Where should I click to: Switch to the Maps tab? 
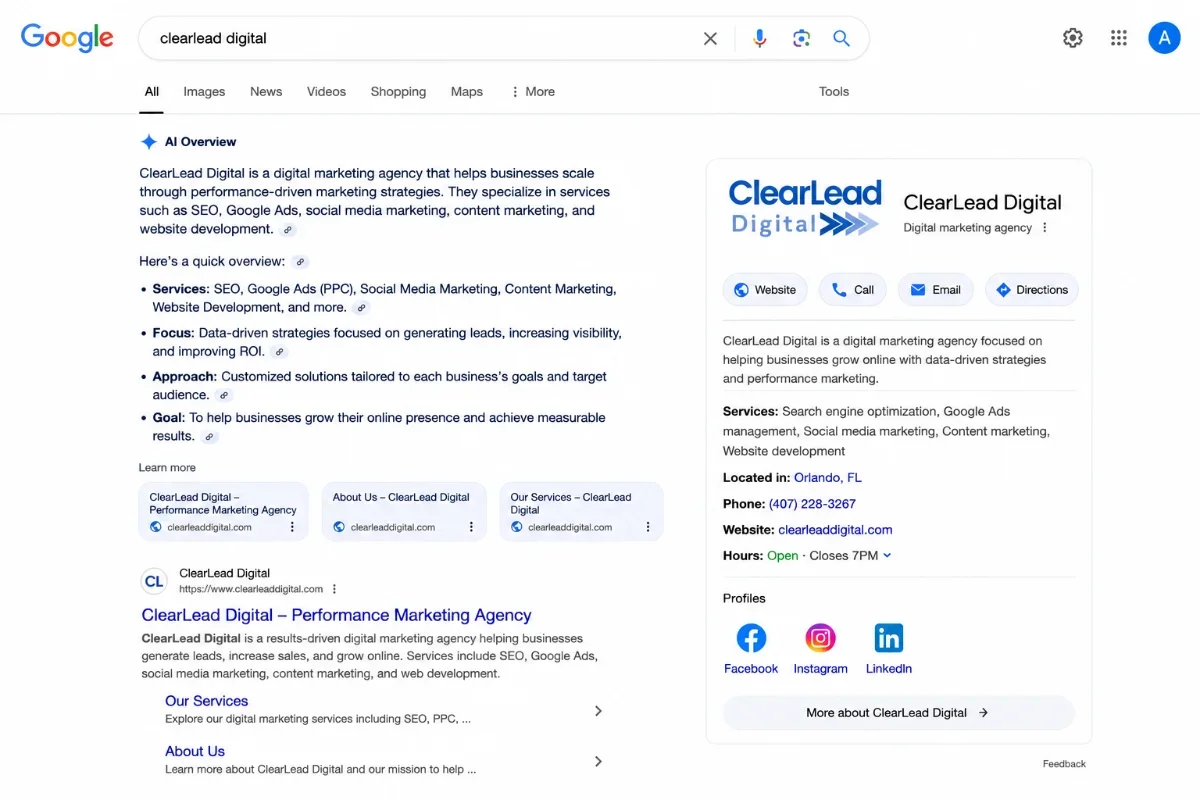pyautogui.click(x=467, y=91)
